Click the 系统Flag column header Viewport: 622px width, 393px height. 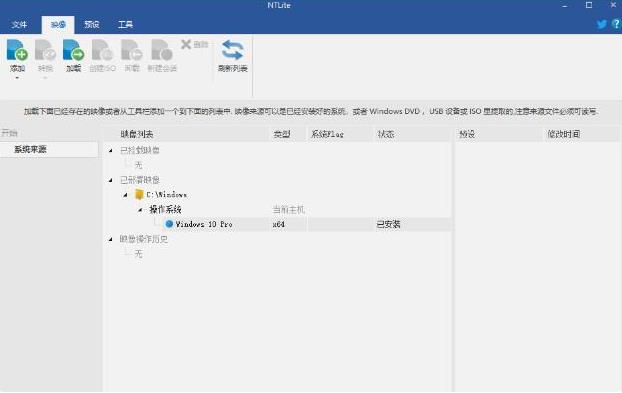(340, 134)
